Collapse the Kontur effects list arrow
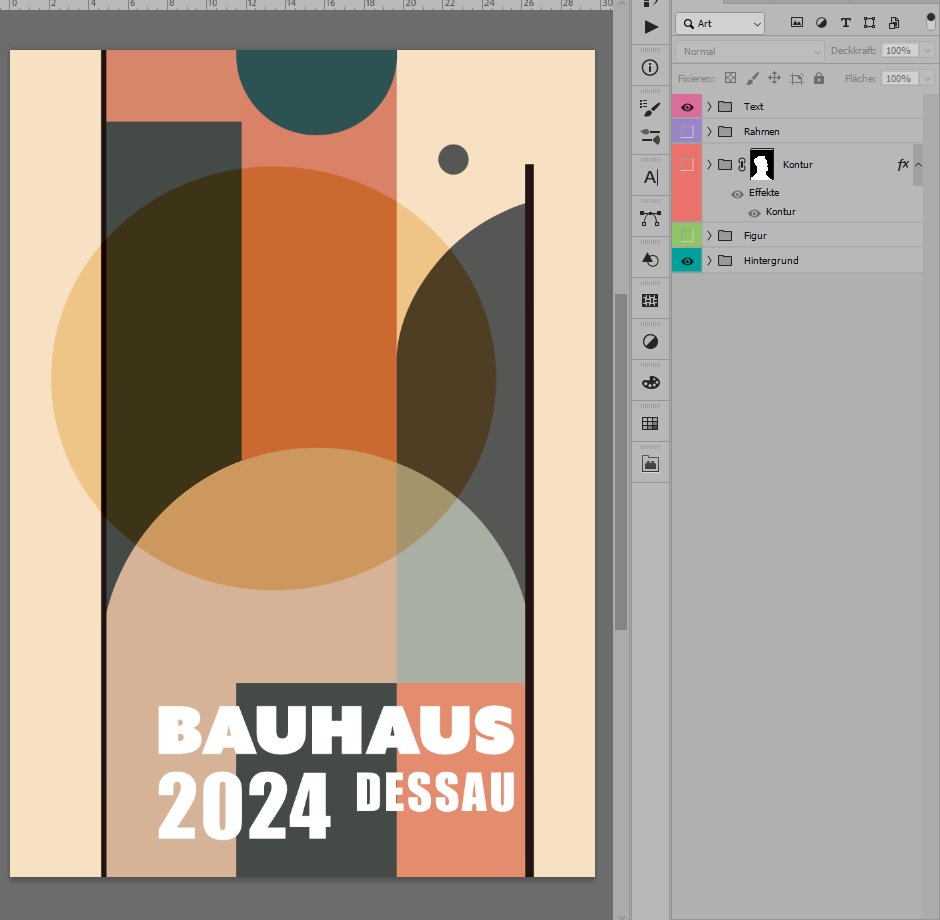This screenshot has height=920, width=940. 918,164
